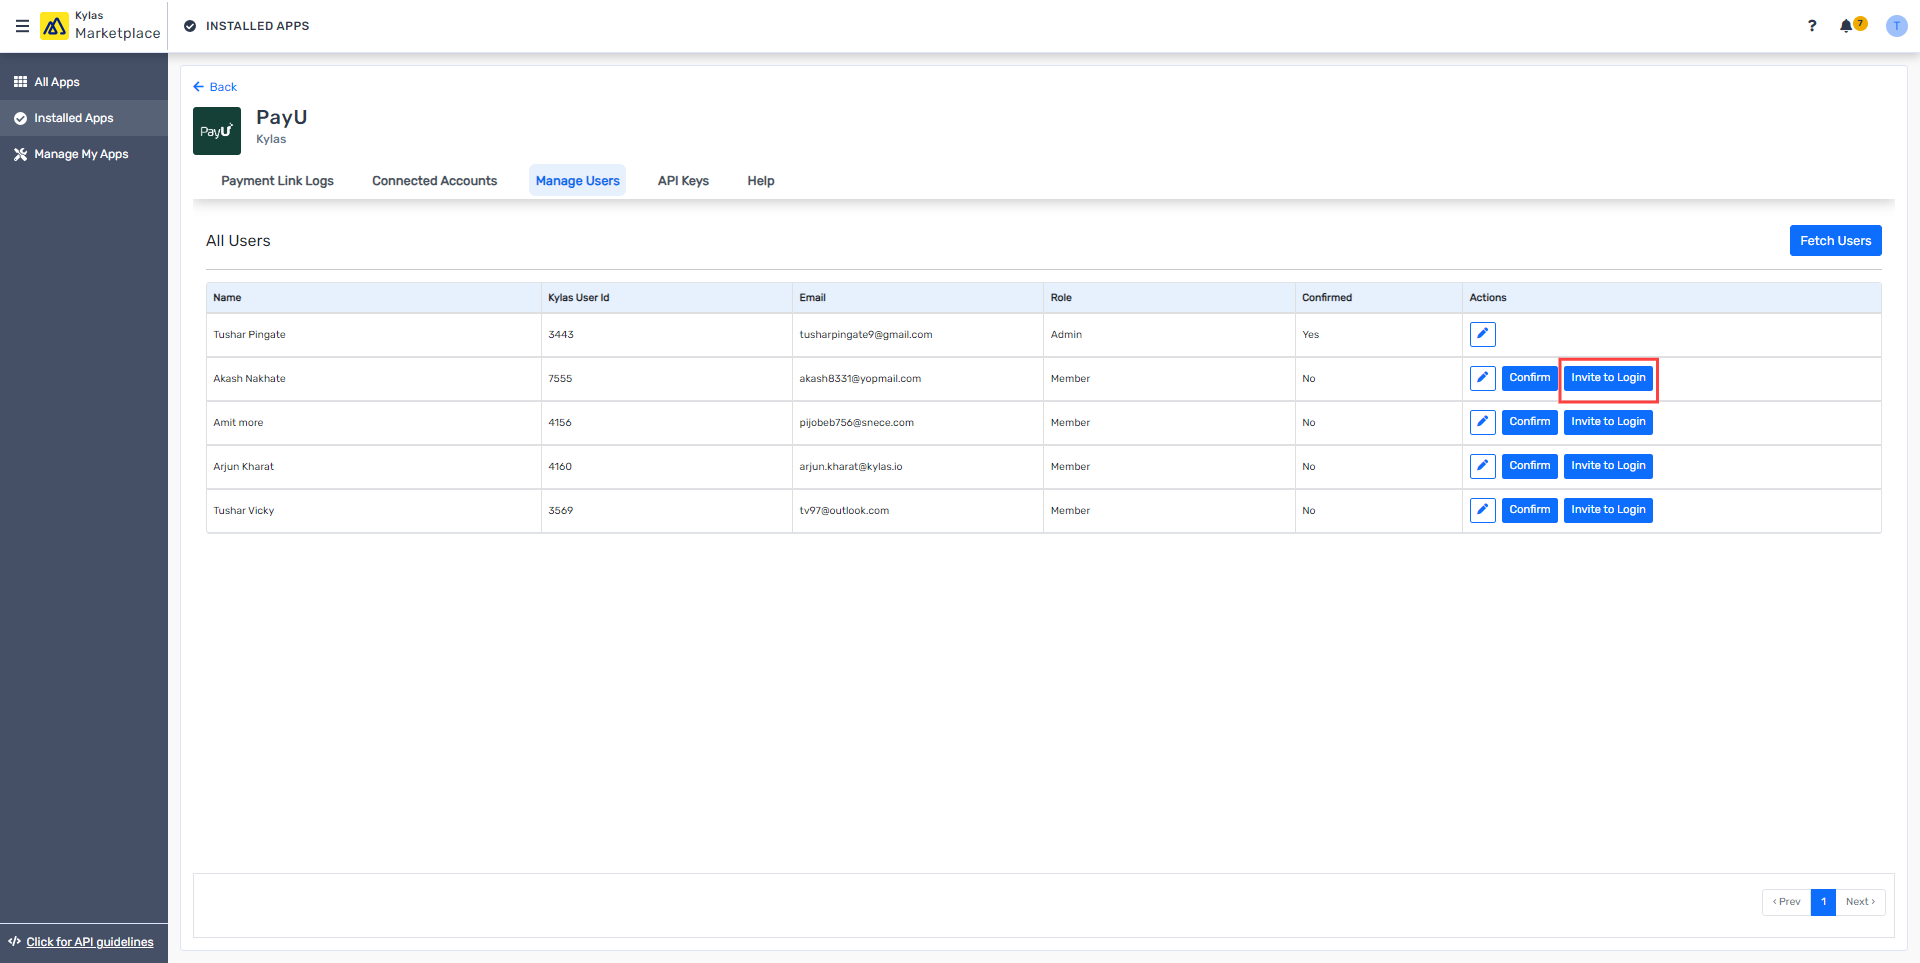
Task: Click edit pencil for Amit more
Action: coord(1482,422)
